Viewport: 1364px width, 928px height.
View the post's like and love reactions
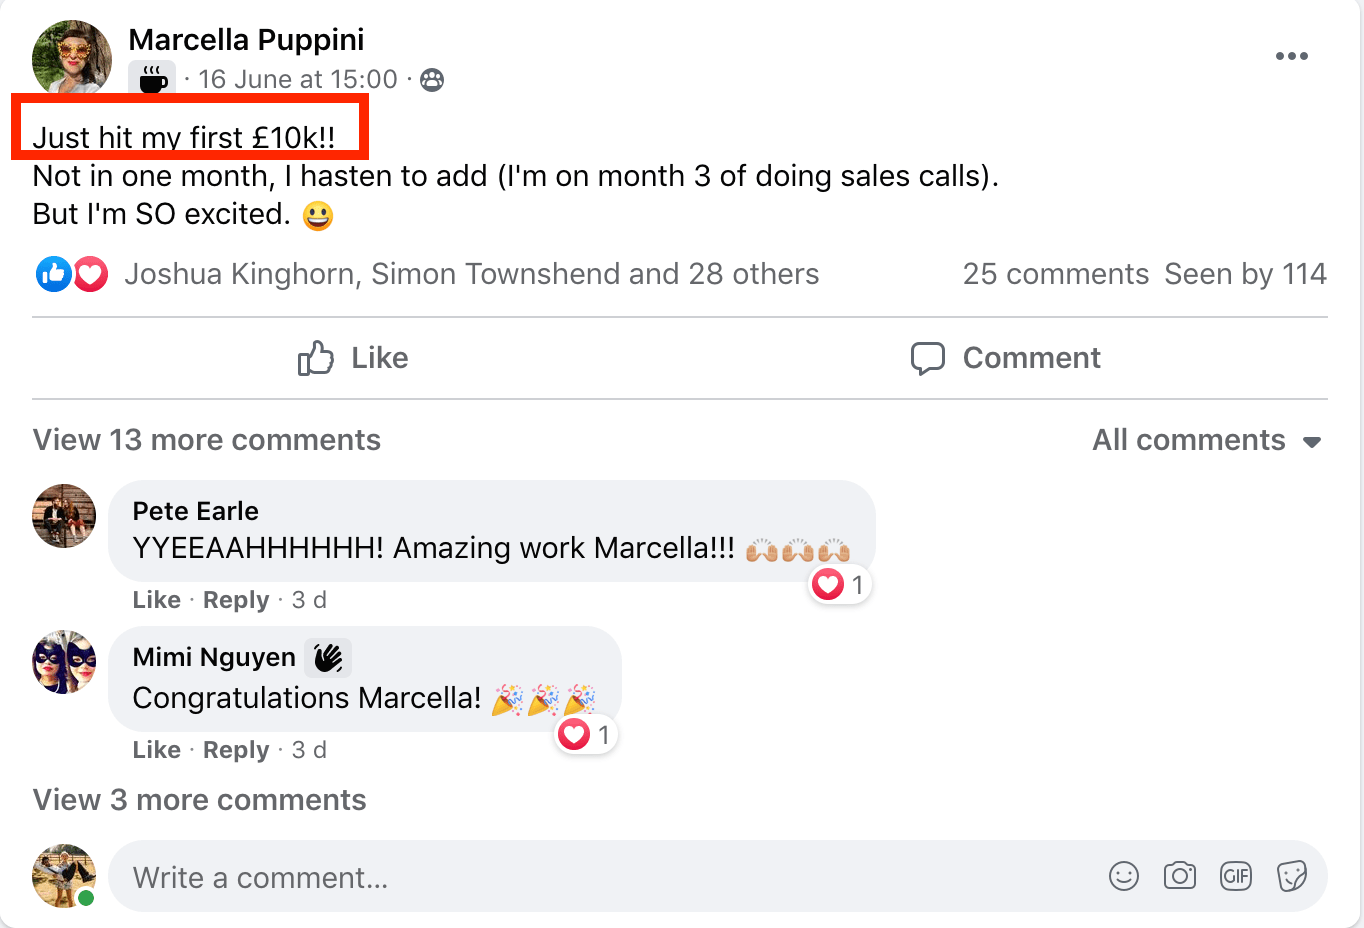(x=72, y=274)
